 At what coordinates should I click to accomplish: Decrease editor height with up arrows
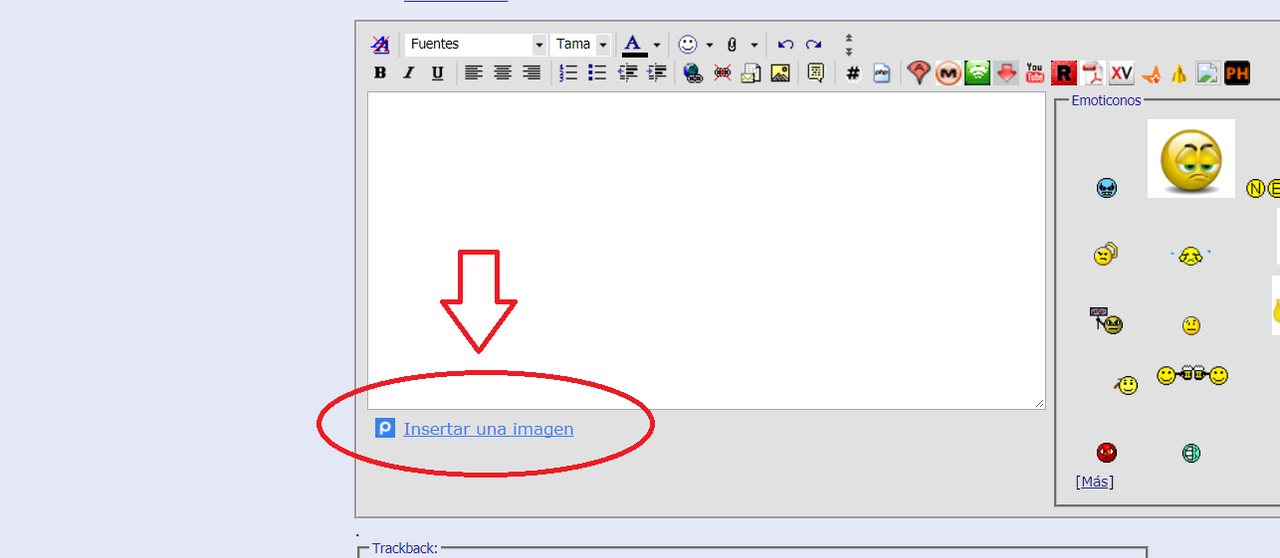coord(848,39)
